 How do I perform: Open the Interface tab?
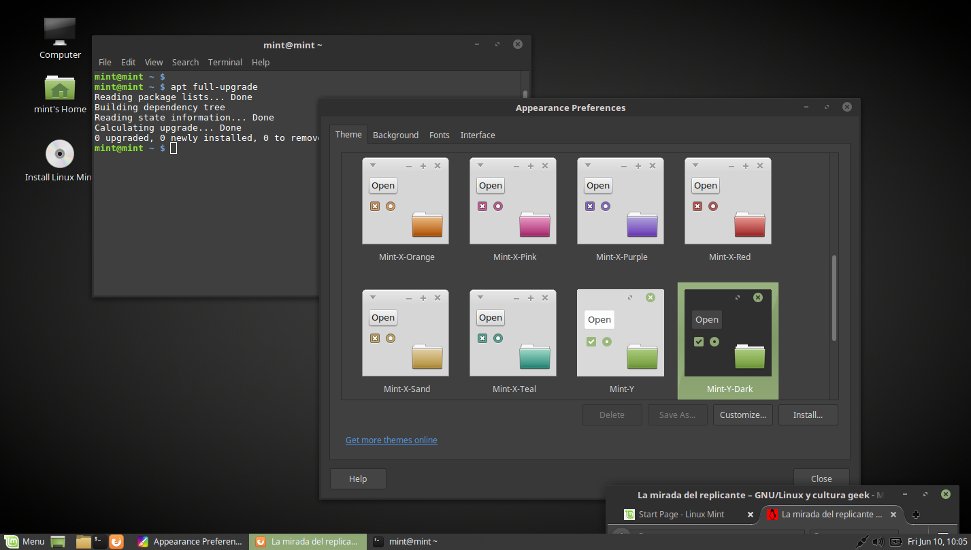[477, 135]
